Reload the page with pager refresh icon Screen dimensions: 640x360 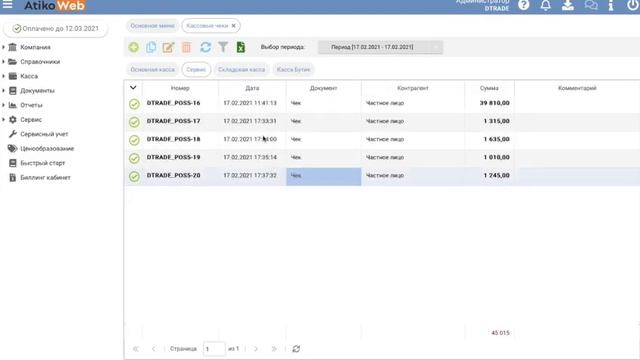296,349
